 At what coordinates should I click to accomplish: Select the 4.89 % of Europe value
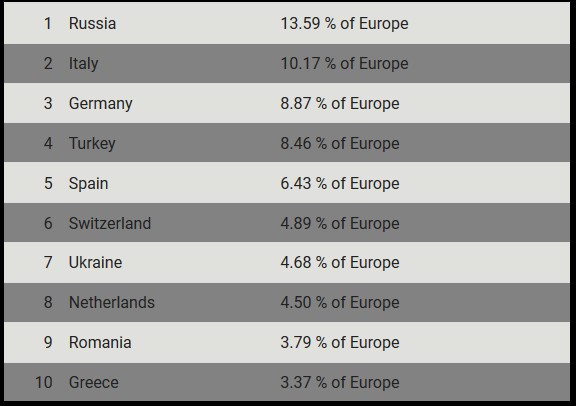click(340, 223)
